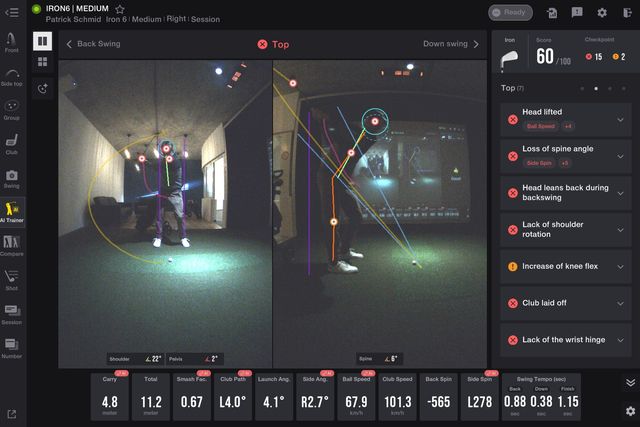Open the Compare tool
The image size is (640, 427).
point(12,244)
